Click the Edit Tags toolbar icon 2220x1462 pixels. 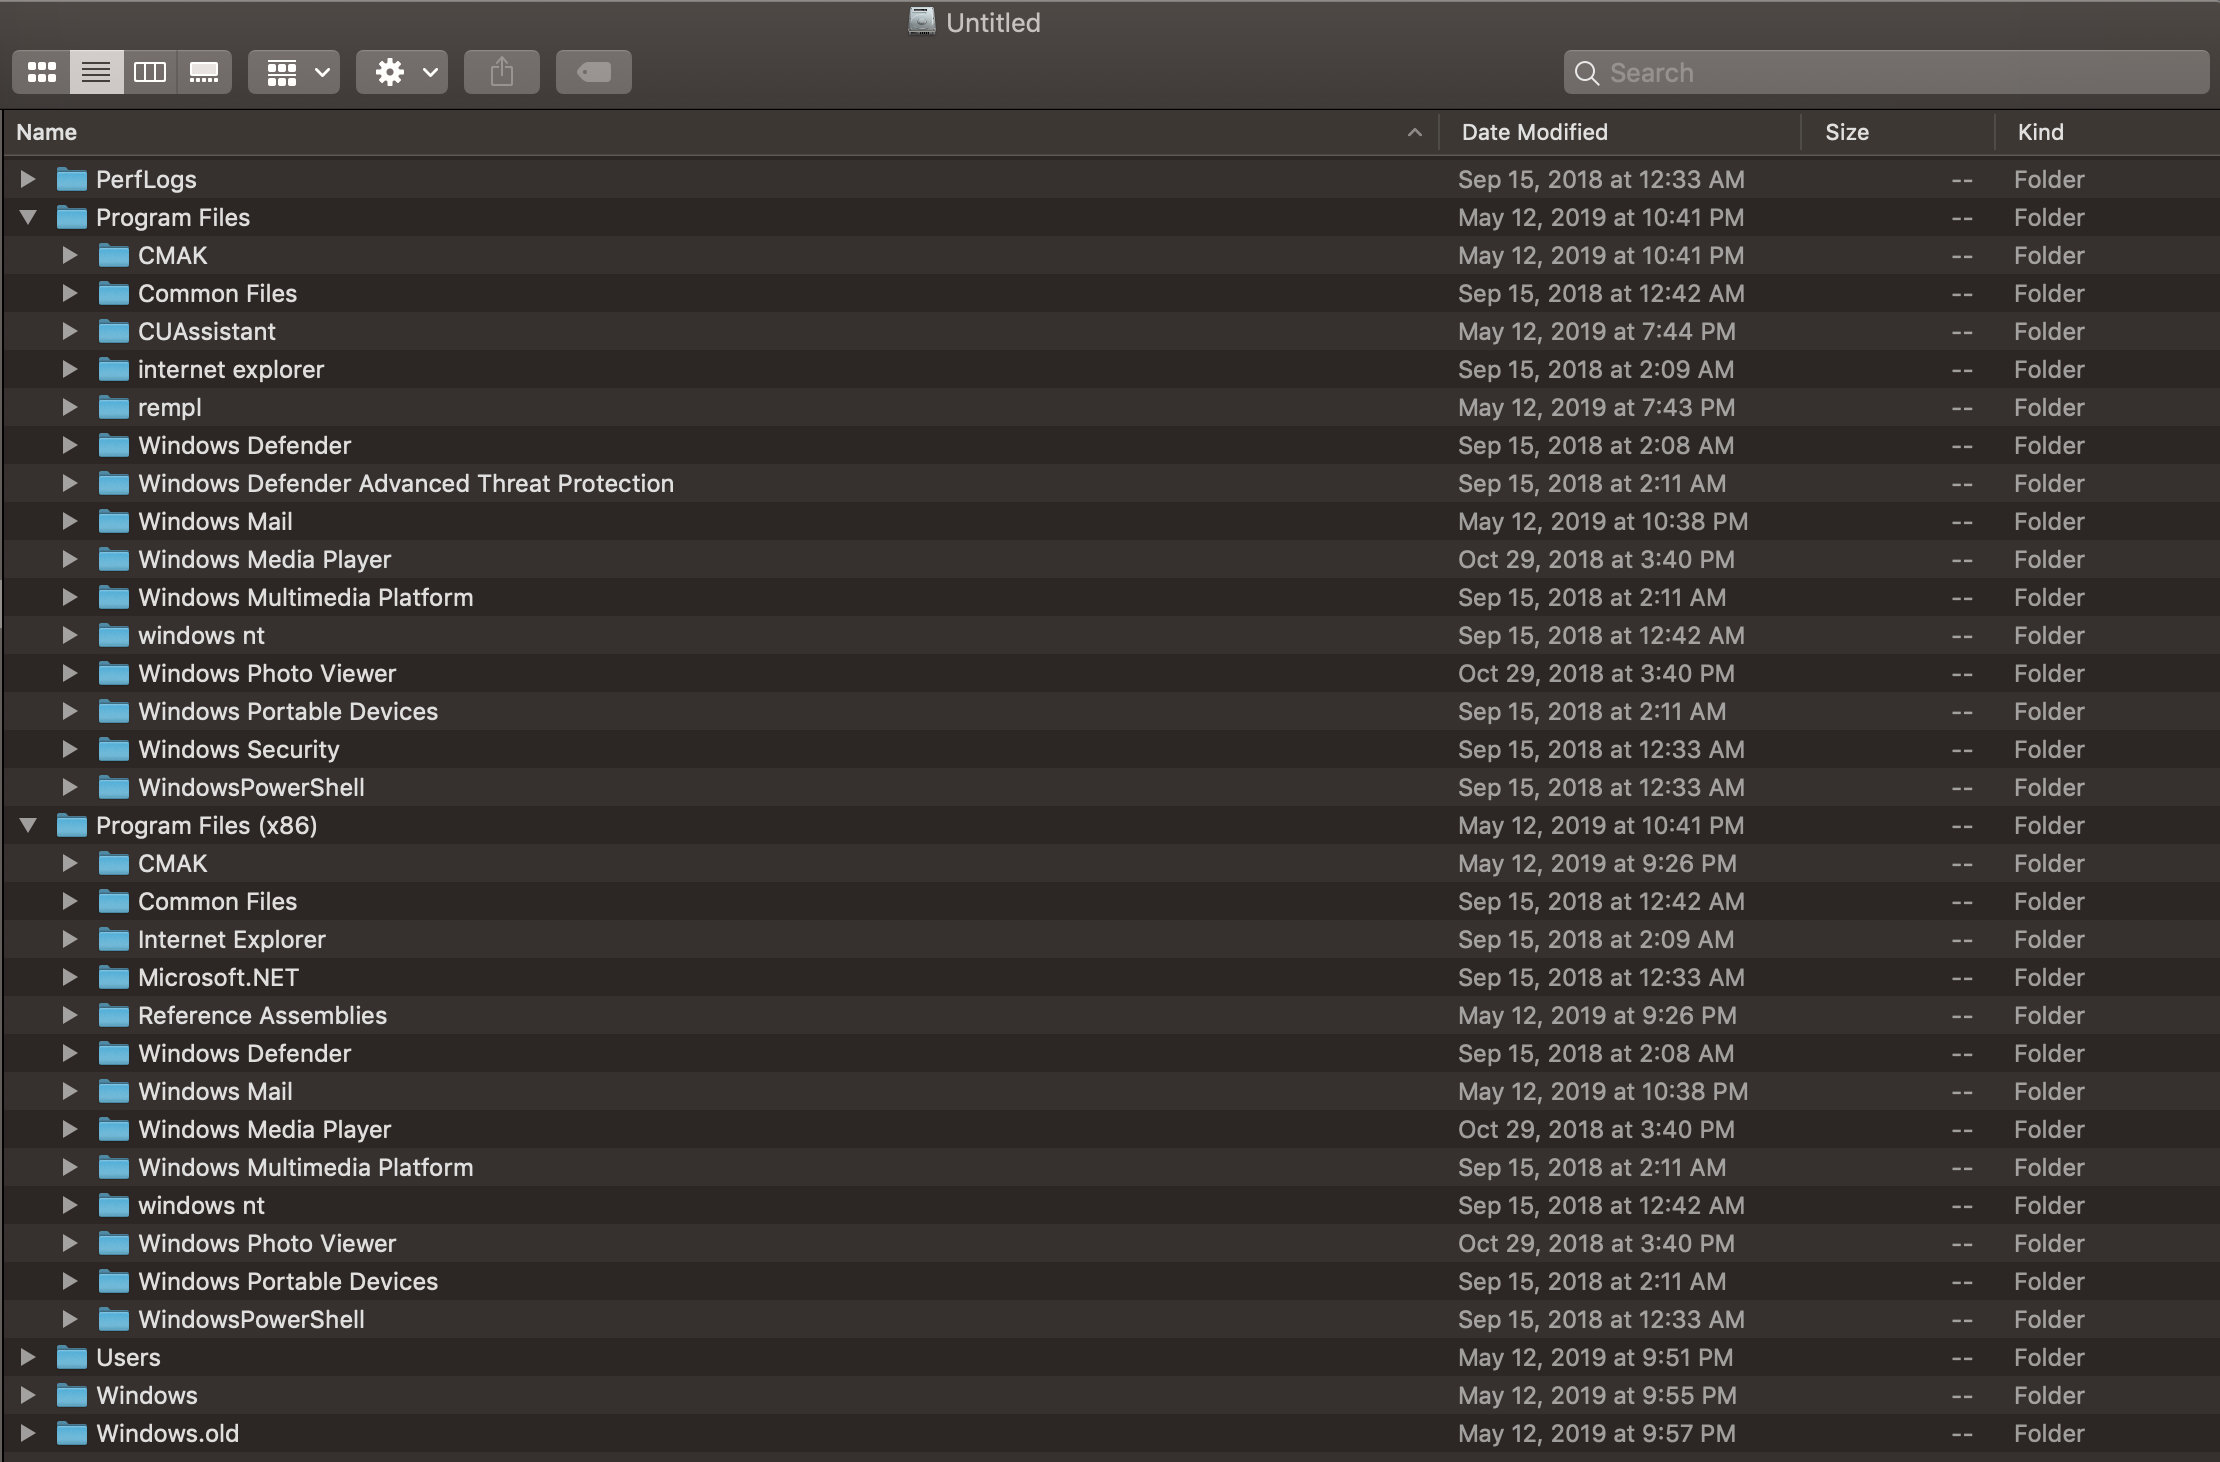[594, 72]
